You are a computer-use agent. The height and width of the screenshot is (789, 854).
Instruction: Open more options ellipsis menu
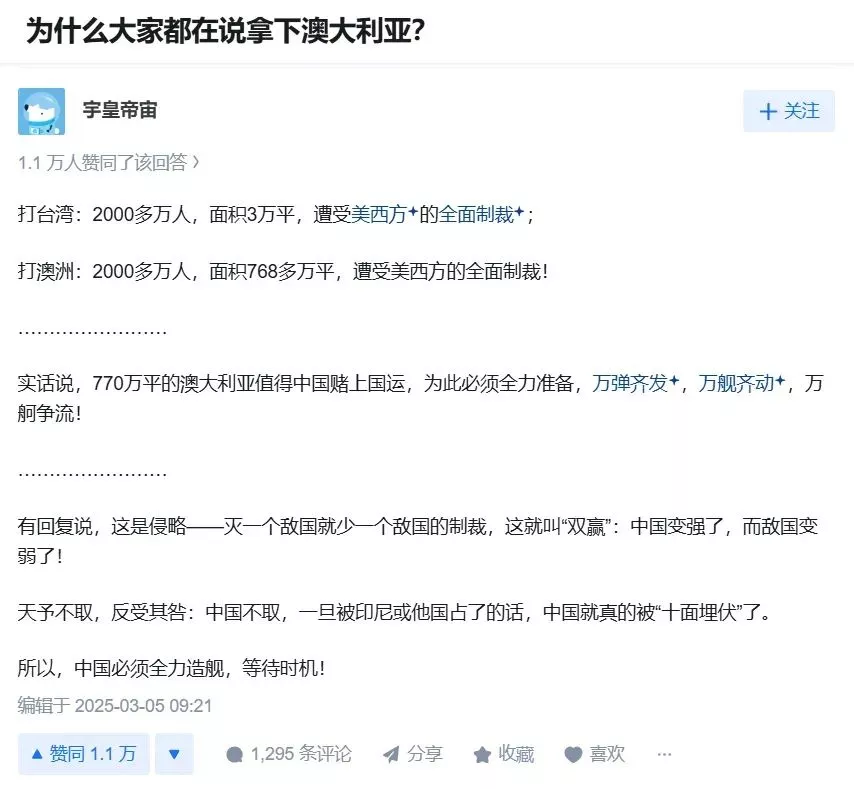pyautogui.click(x=664, y=754)
